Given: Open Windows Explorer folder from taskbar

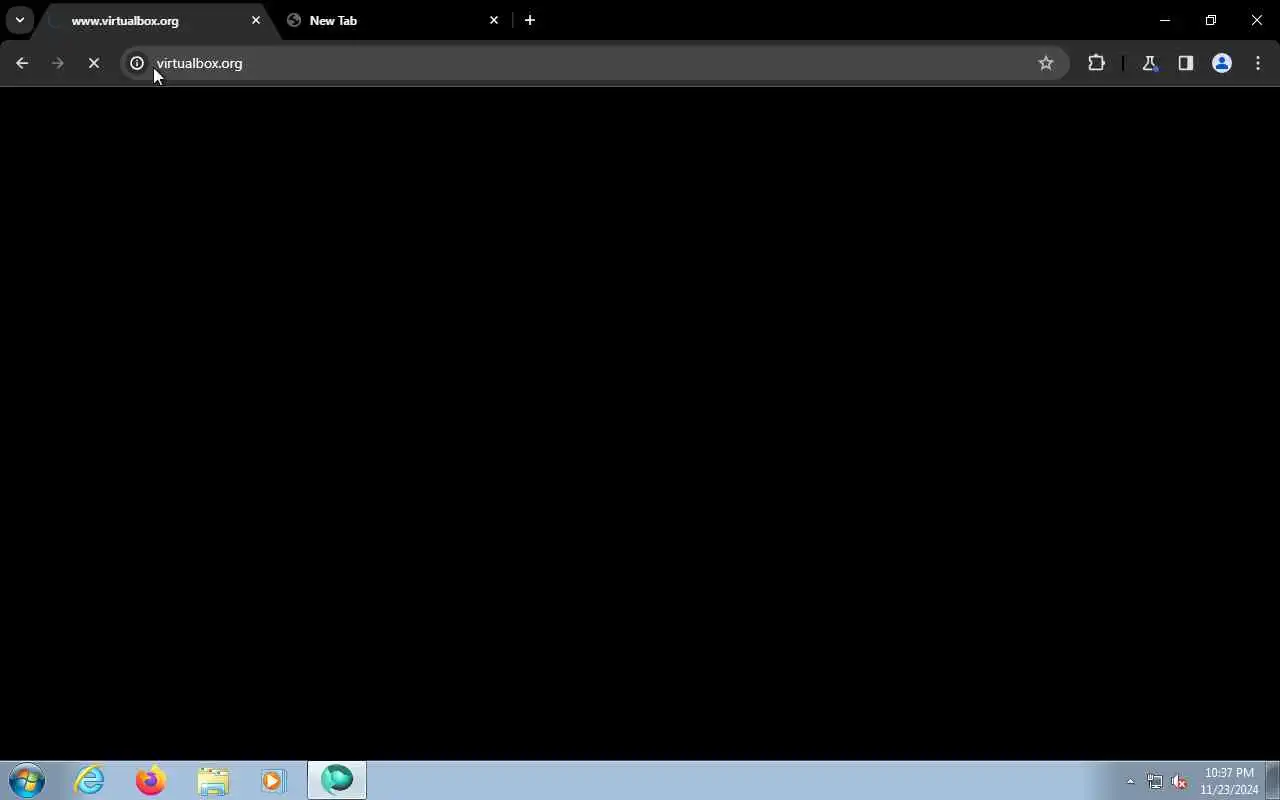Looking at the screenshot, I should 213,780.
